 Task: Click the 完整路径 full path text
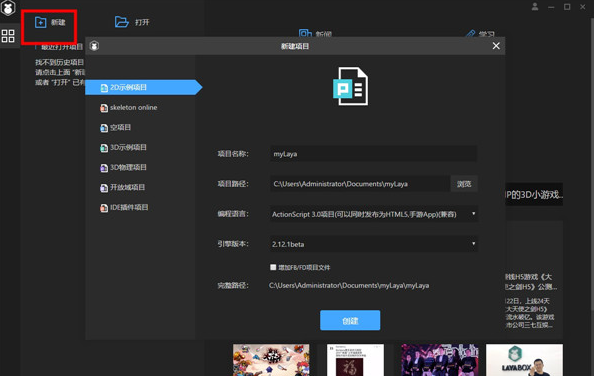point(349,286)
